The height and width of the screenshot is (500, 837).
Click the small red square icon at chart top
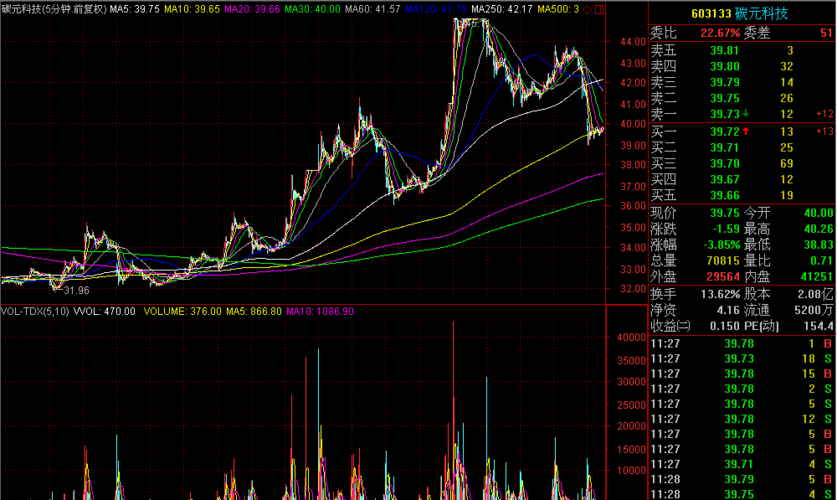pyautogui.click(x=600, y=8)
